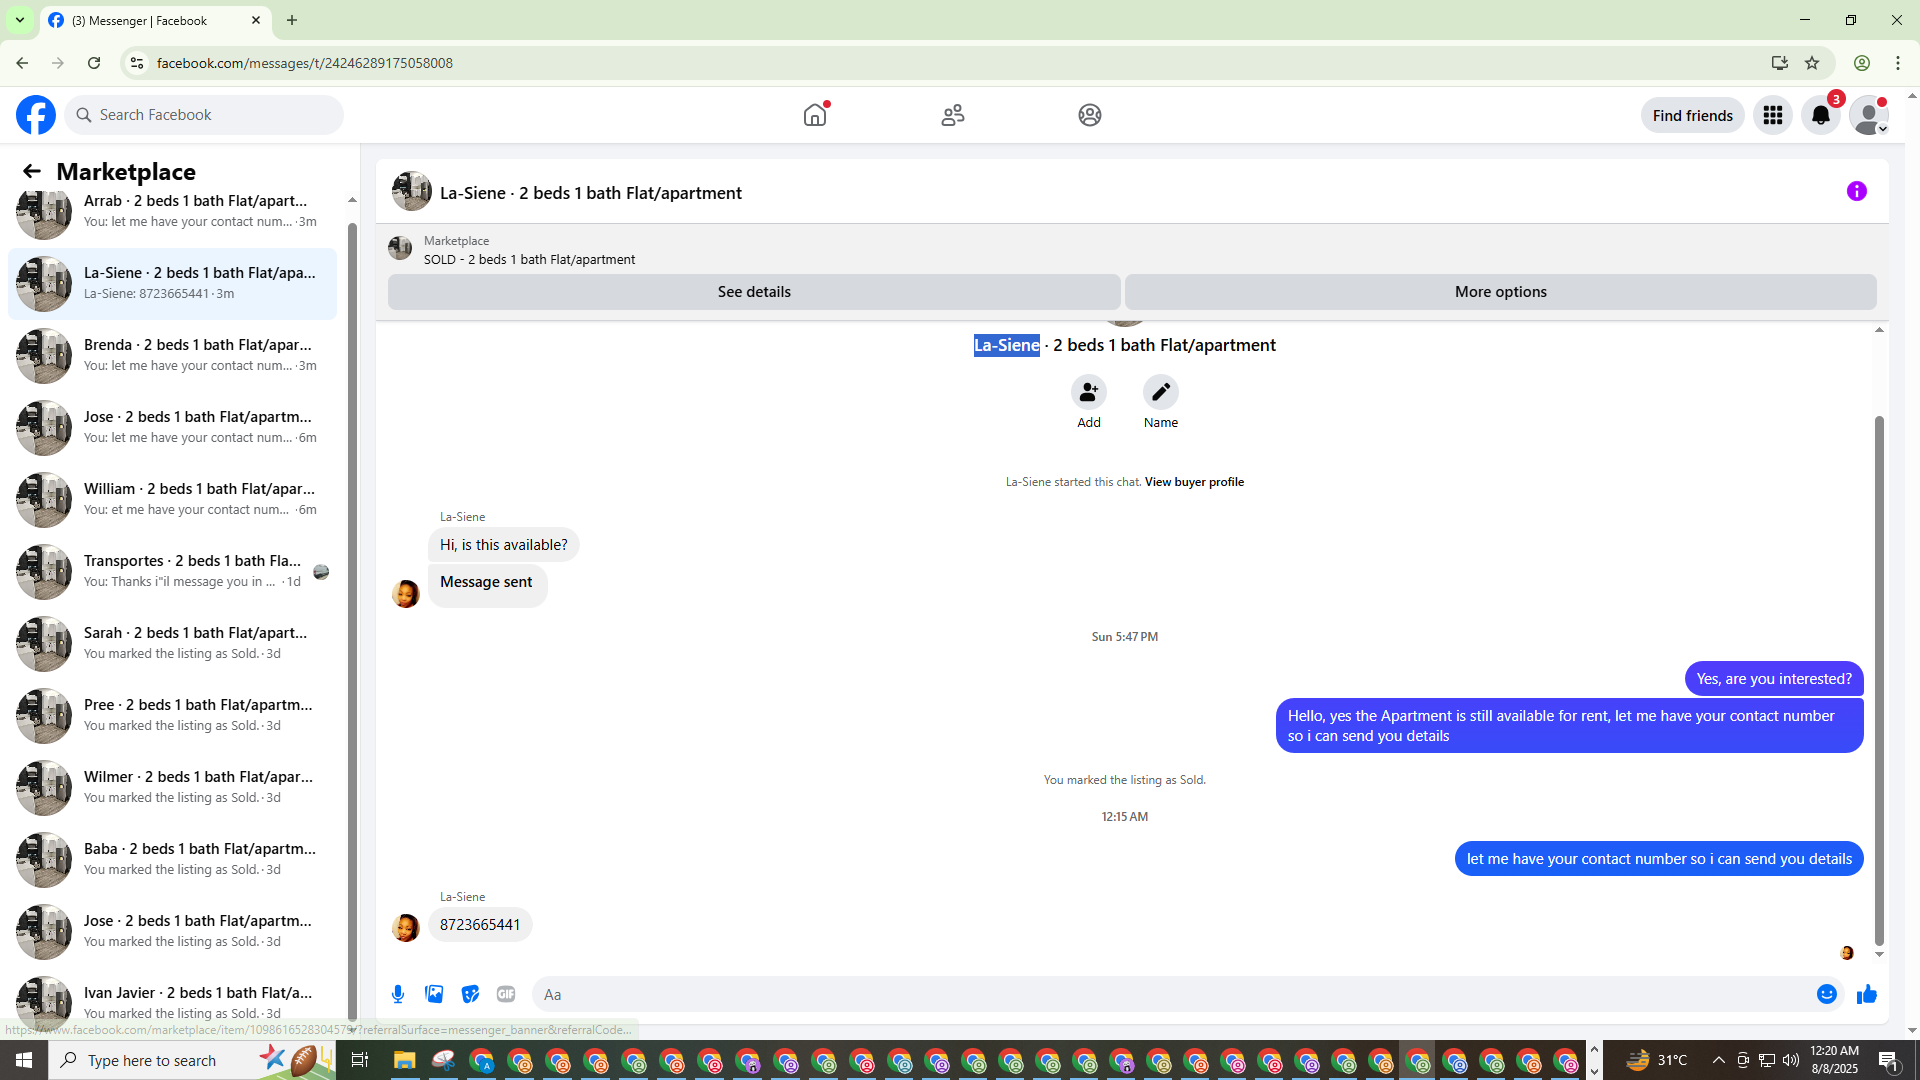The width and height of the screenshot is (1920, 1080).
Task: Attach a file with the photo icon
Action: pyautogui.click(x=434, y=994)
